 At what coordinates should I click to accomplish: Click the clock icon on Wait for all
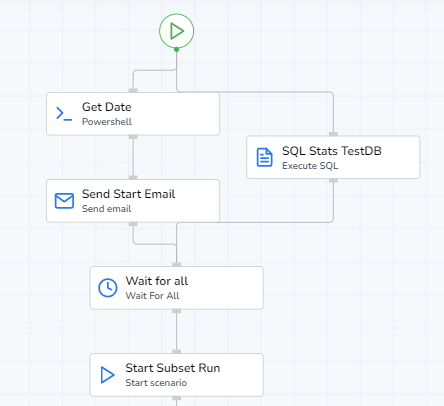pyautogui.click(x=108, y=288)
